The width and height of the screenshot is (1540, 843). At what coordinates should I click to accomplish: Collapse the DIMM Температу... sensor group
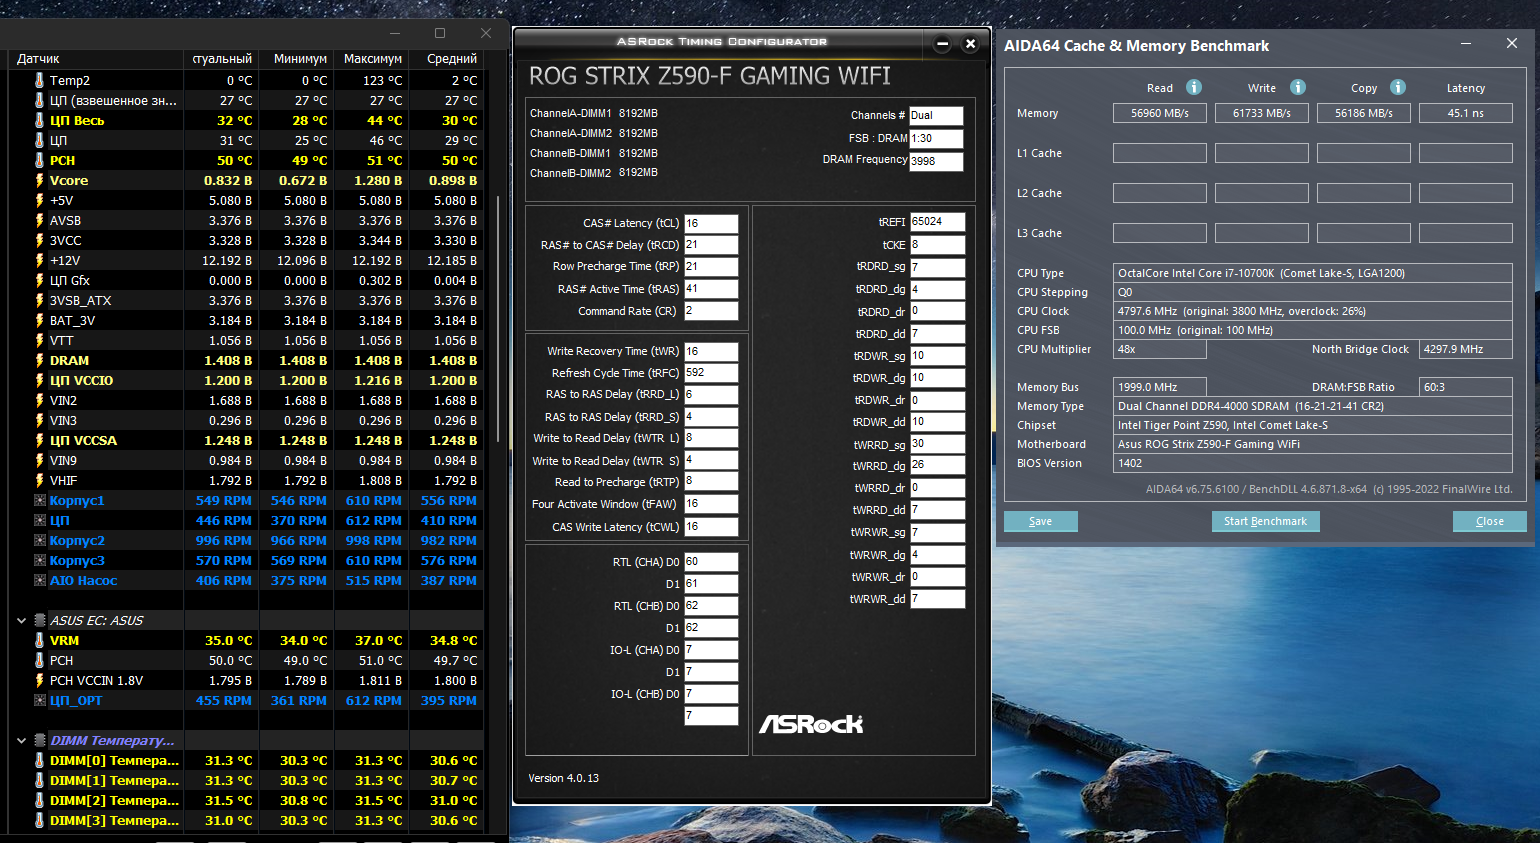[21, 740]
